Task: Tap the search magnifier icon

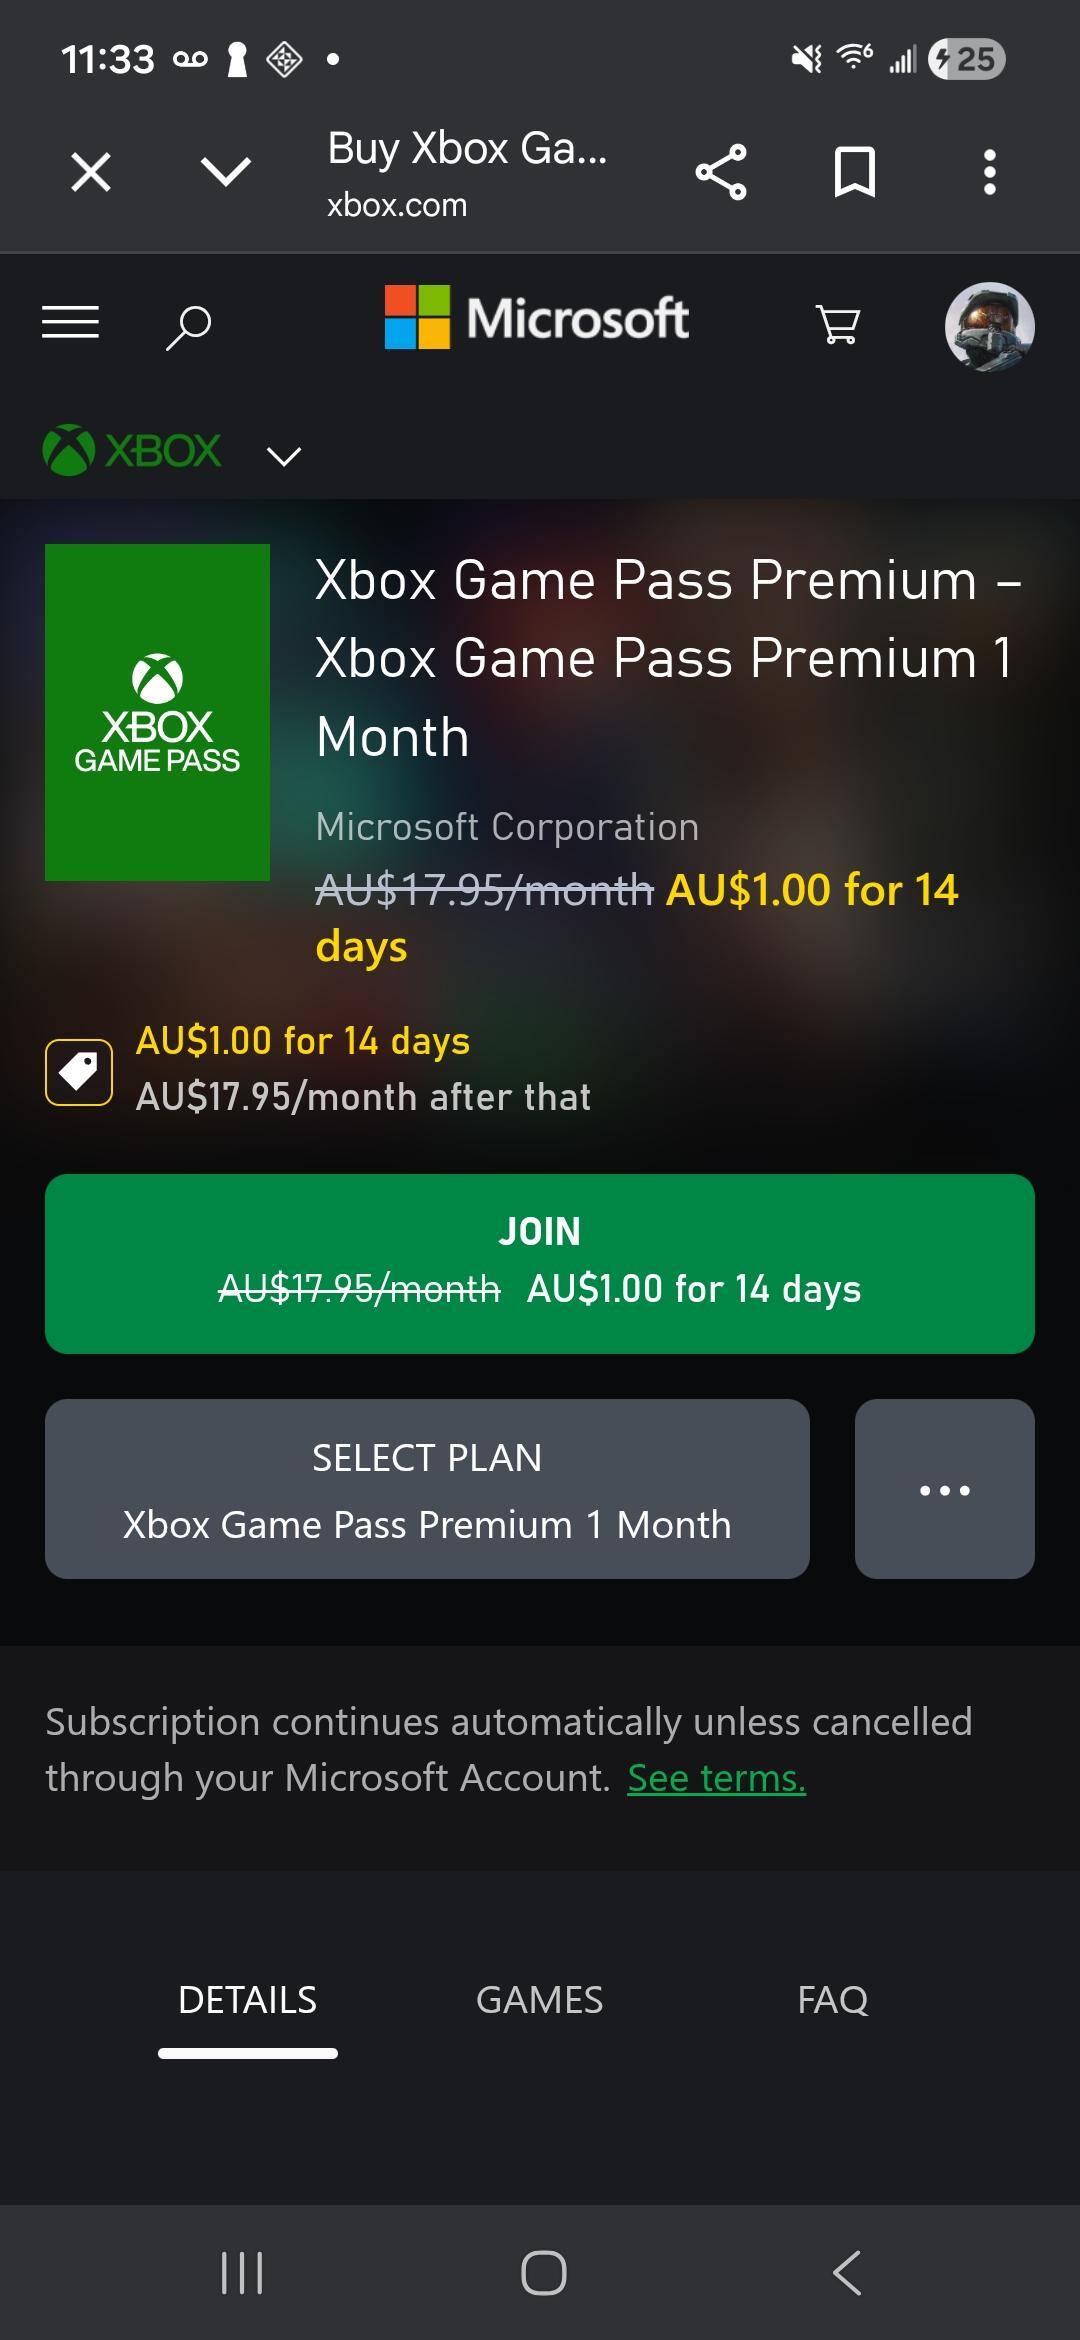Action: click(188, 326)
